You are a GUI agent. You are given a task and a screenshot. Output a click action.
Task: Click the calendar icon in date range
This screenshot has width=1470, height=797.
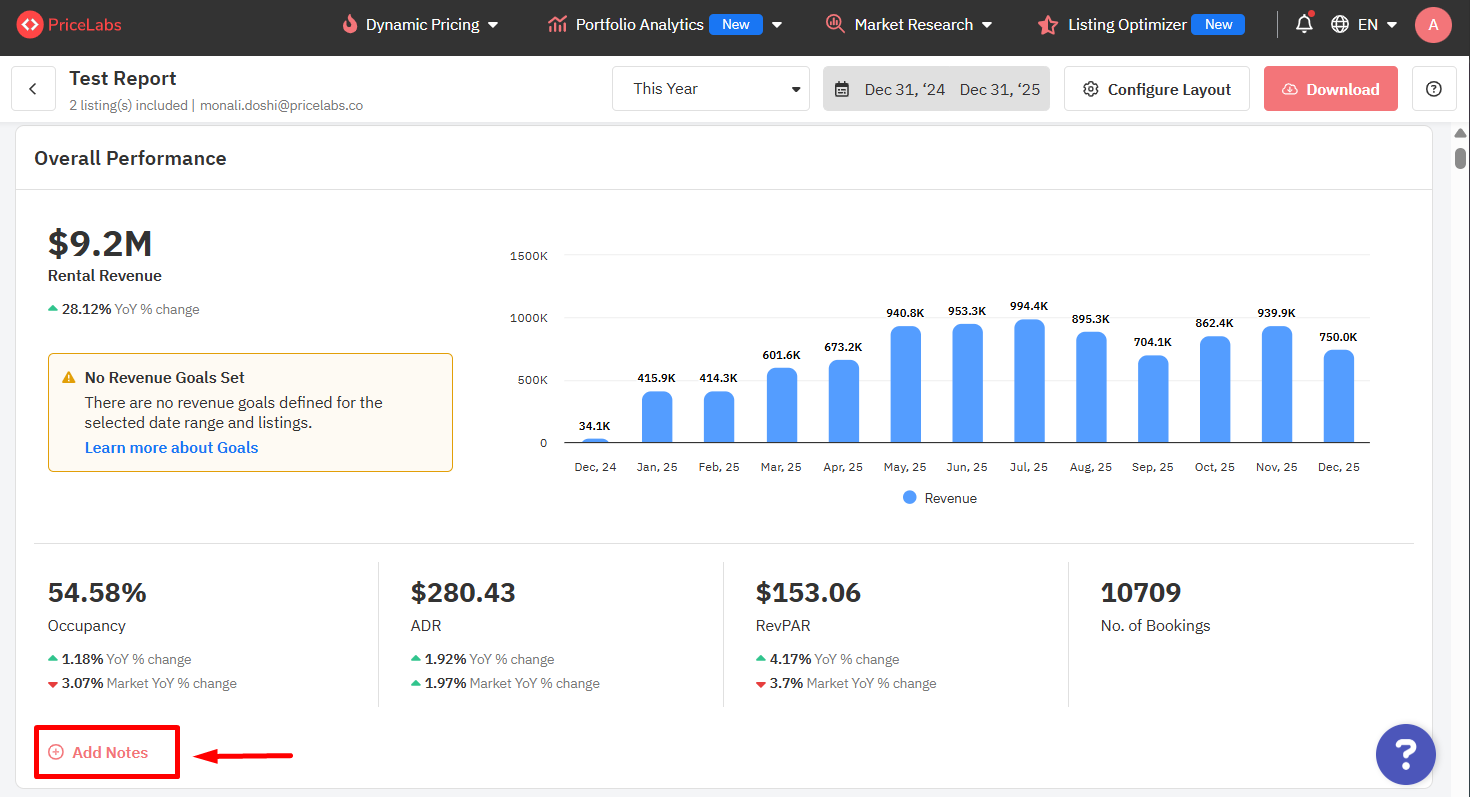(x=842, y=90)
